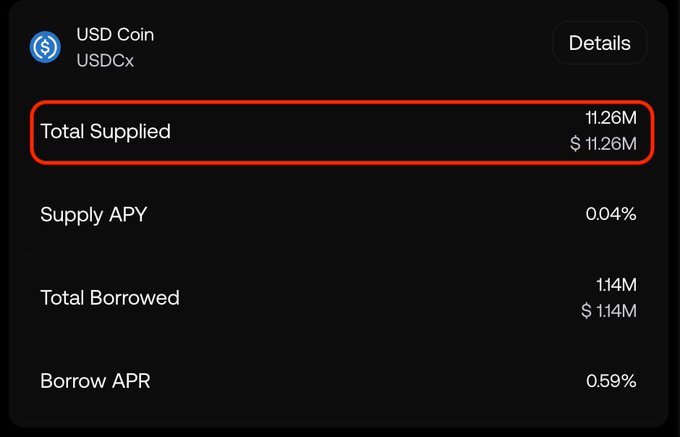Click the middle of the Borrow APR row

[x=340, y=381]
